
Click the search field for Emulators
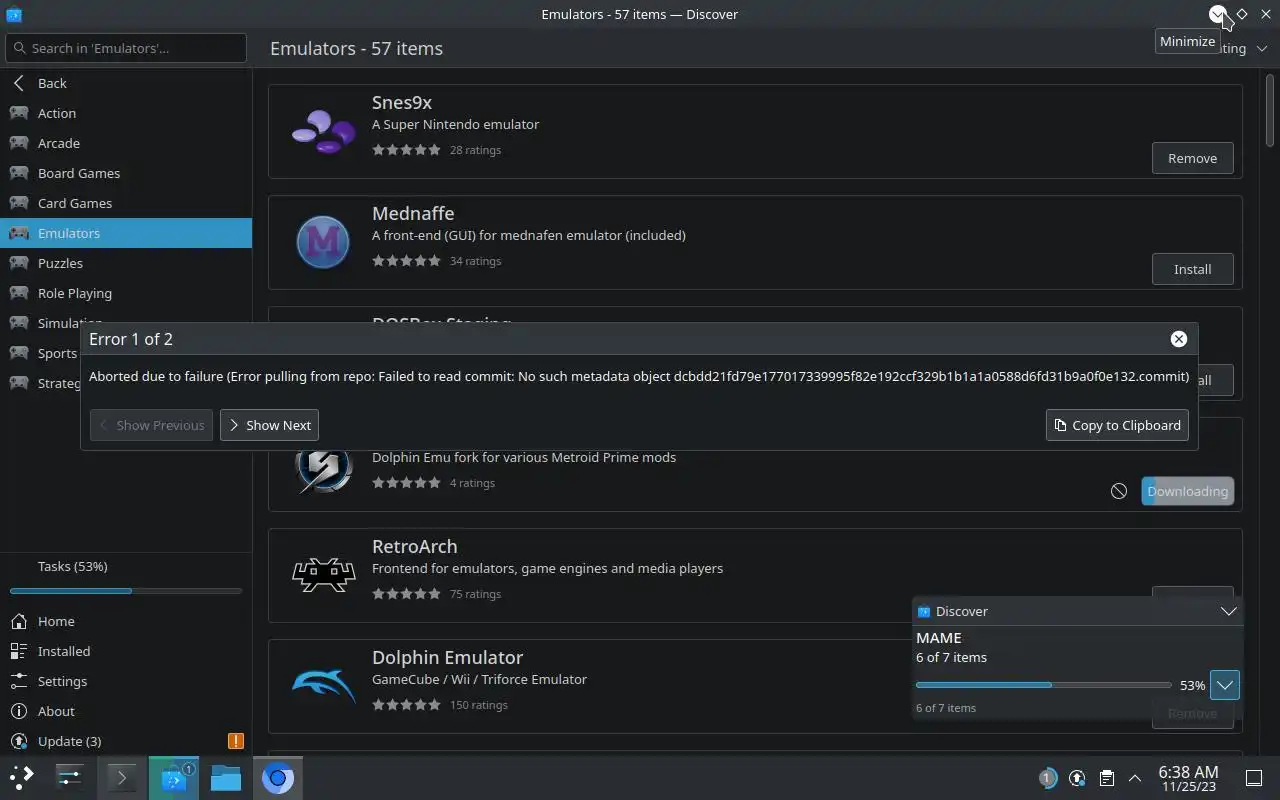(x=126, y=48)
